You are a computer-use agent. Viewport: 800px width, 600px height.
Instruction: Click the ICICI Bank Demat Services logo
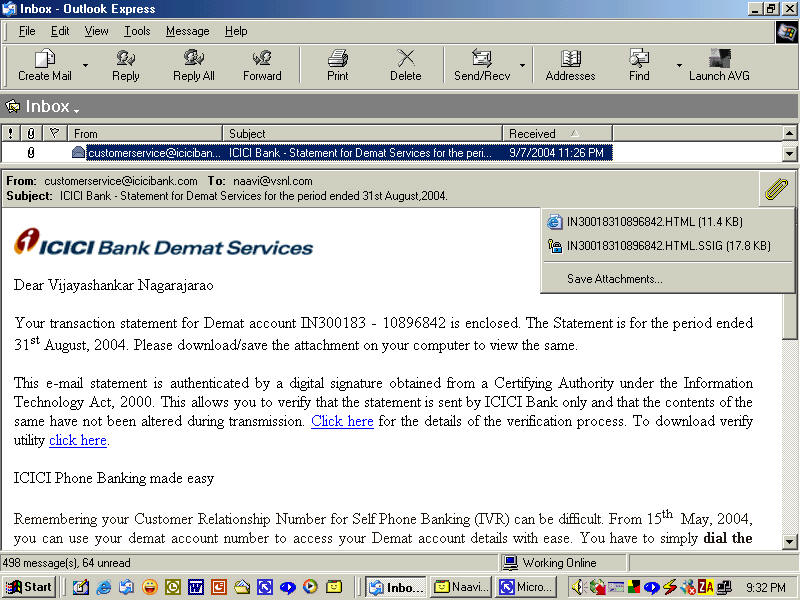pos(163,242)
